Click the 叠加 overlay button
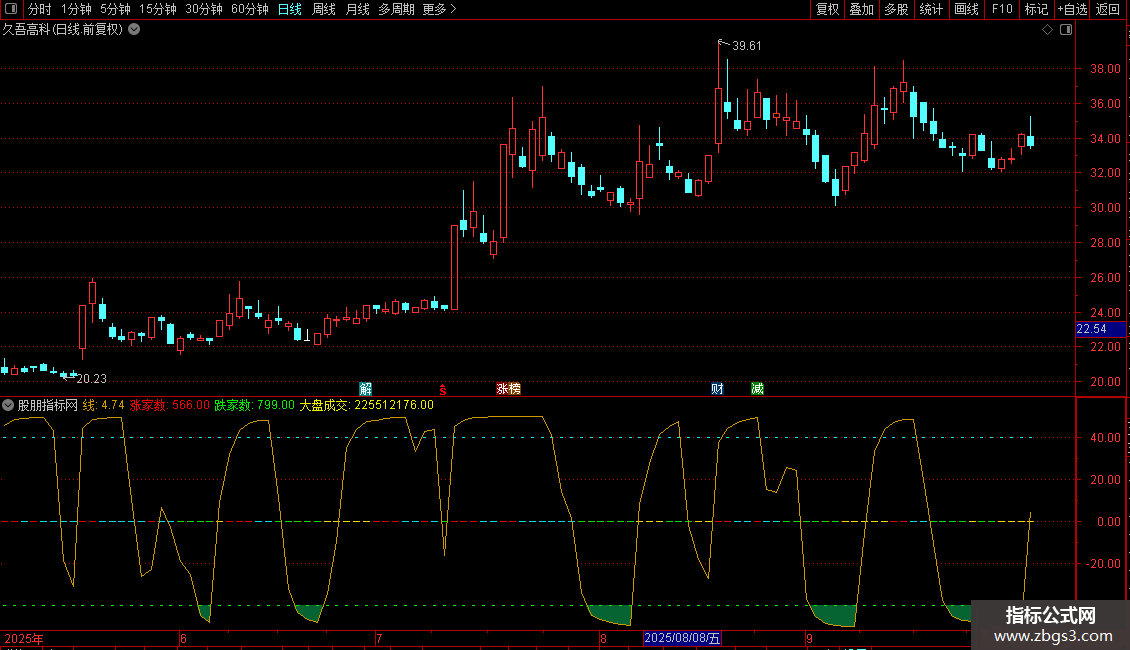This screenshot has width=1130, height=650. (x=861, y=9)
